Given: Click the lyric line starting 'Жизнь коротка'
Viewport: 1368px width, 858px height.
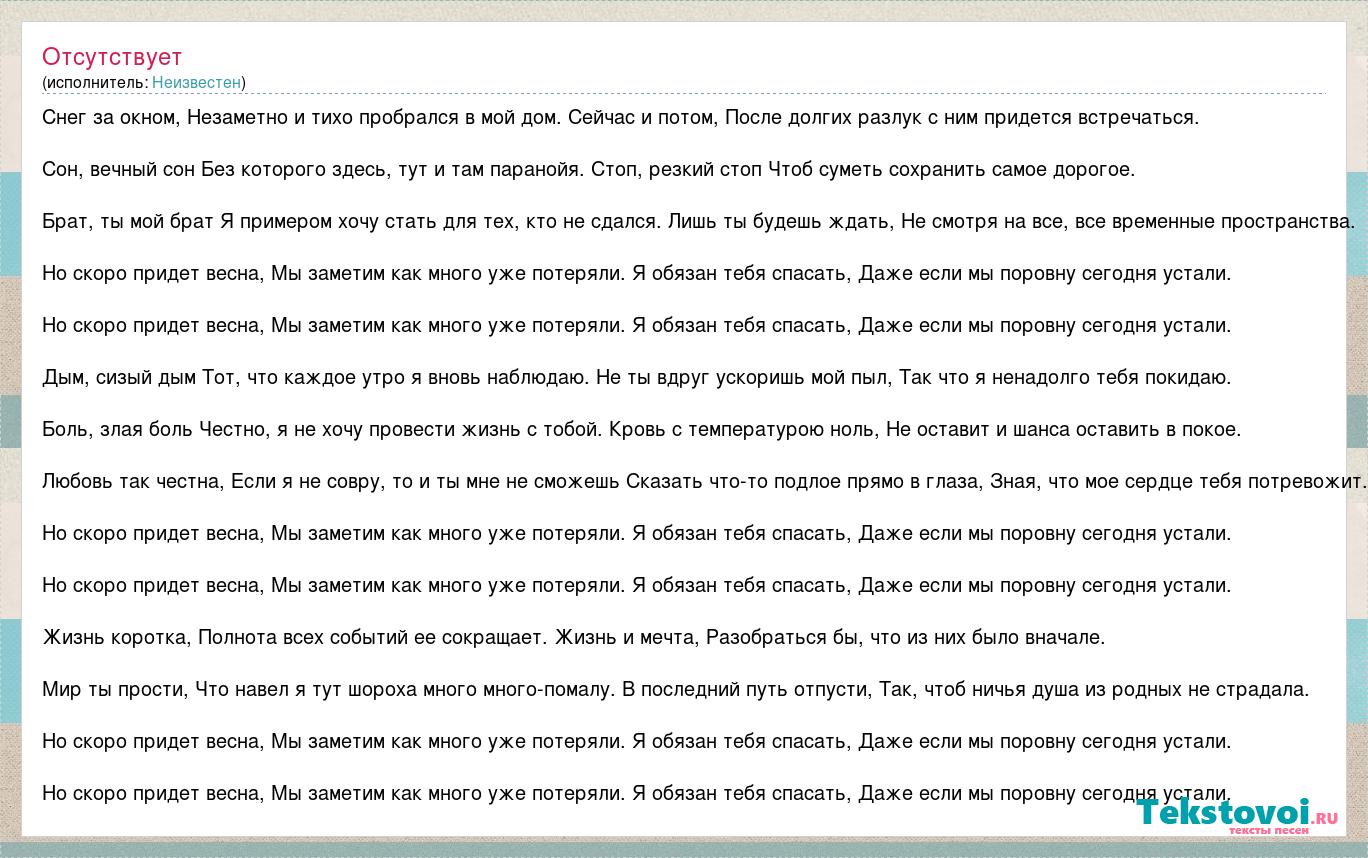Looking at the screenshot, I should point(574,637).
